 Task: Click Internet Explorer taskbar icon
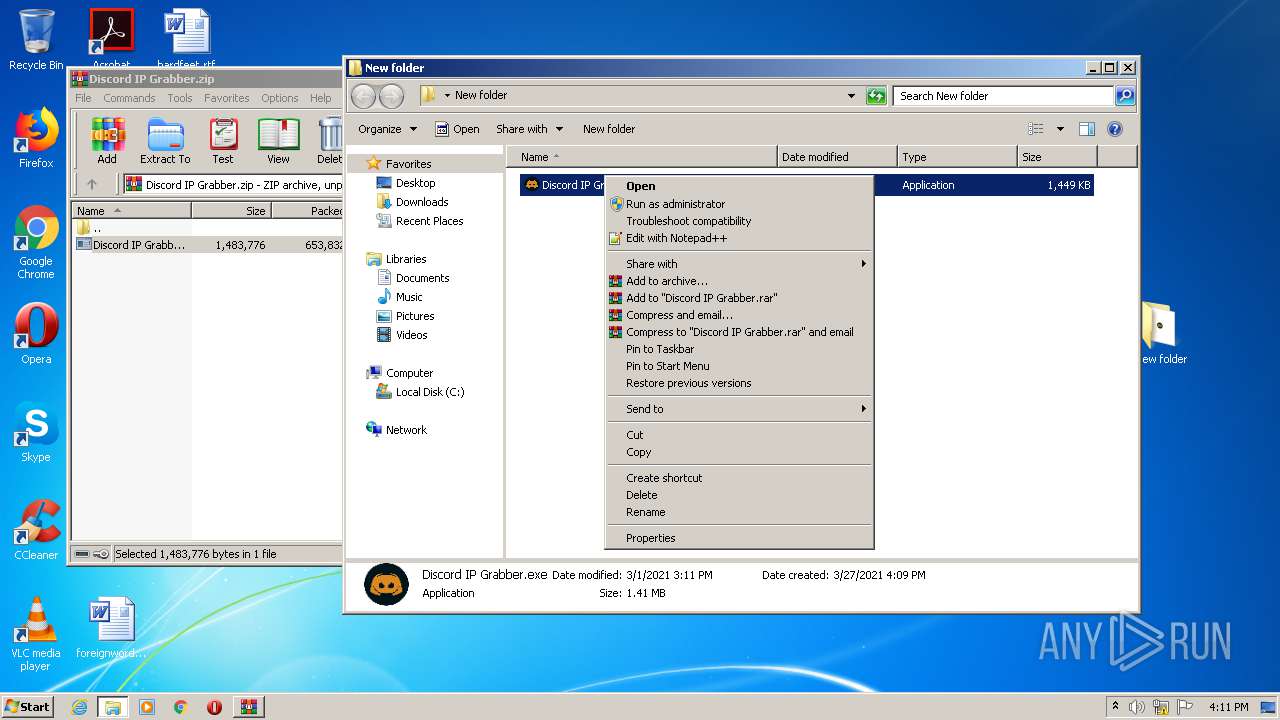click(x=79, y=707)
